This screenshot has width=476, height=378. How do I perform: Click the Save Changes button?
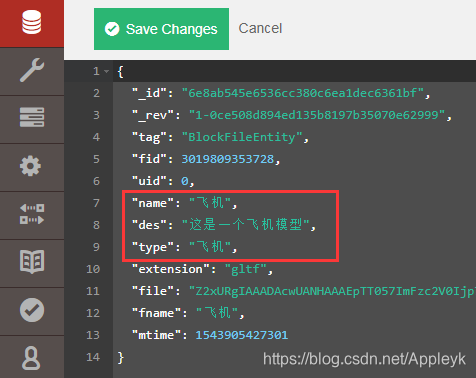(161, 29)
